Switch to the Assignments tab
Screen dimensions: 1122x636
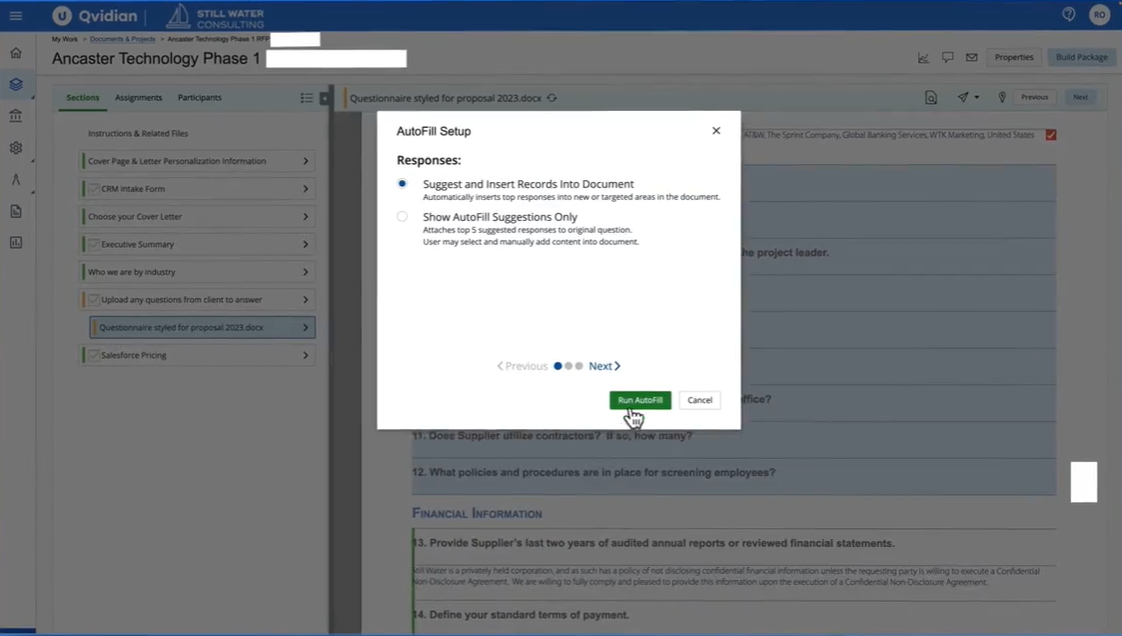[138, 97]
